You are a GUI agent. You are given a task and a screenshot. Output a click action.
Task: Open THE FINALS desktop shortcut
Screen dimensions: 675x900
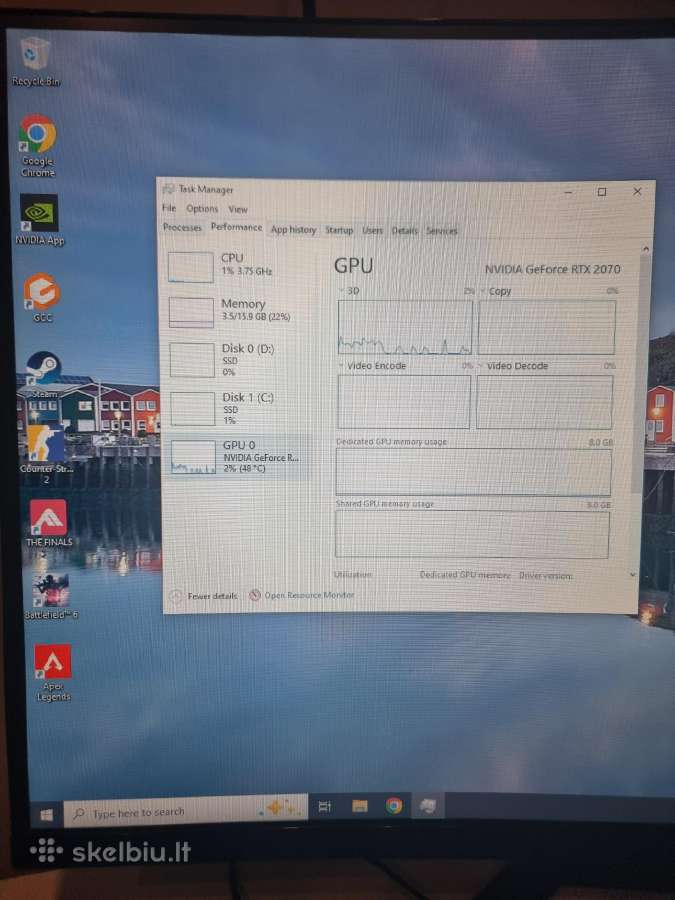pos(49,523)
